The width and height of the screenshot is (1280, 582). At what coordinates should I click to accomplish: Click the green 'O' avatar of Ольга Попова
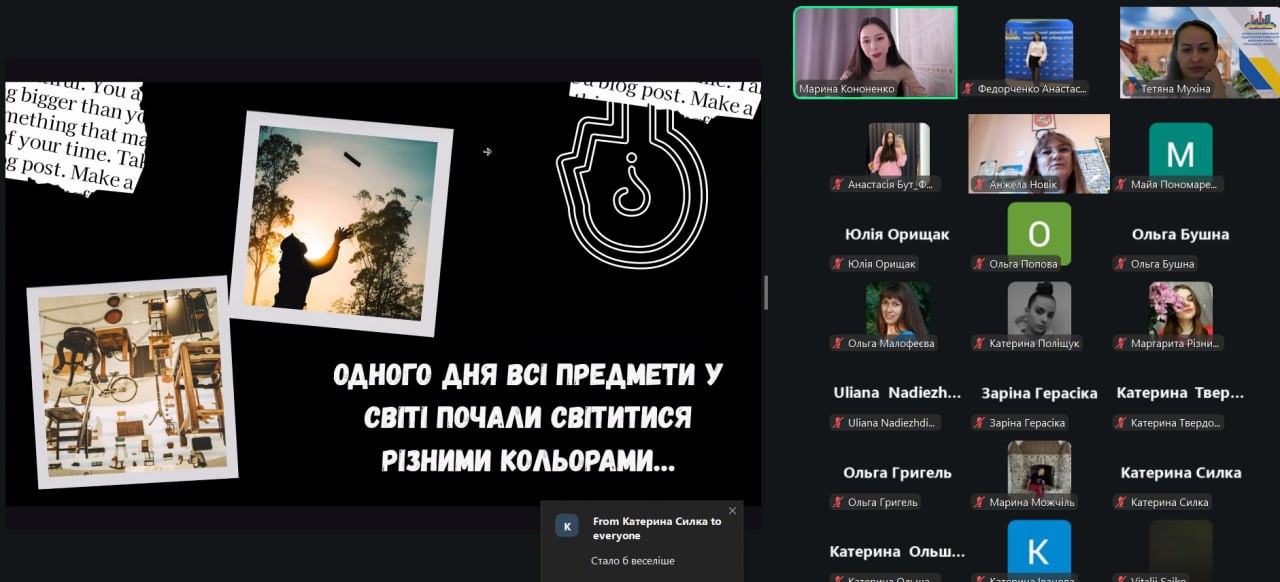(x=1039, y=232)
